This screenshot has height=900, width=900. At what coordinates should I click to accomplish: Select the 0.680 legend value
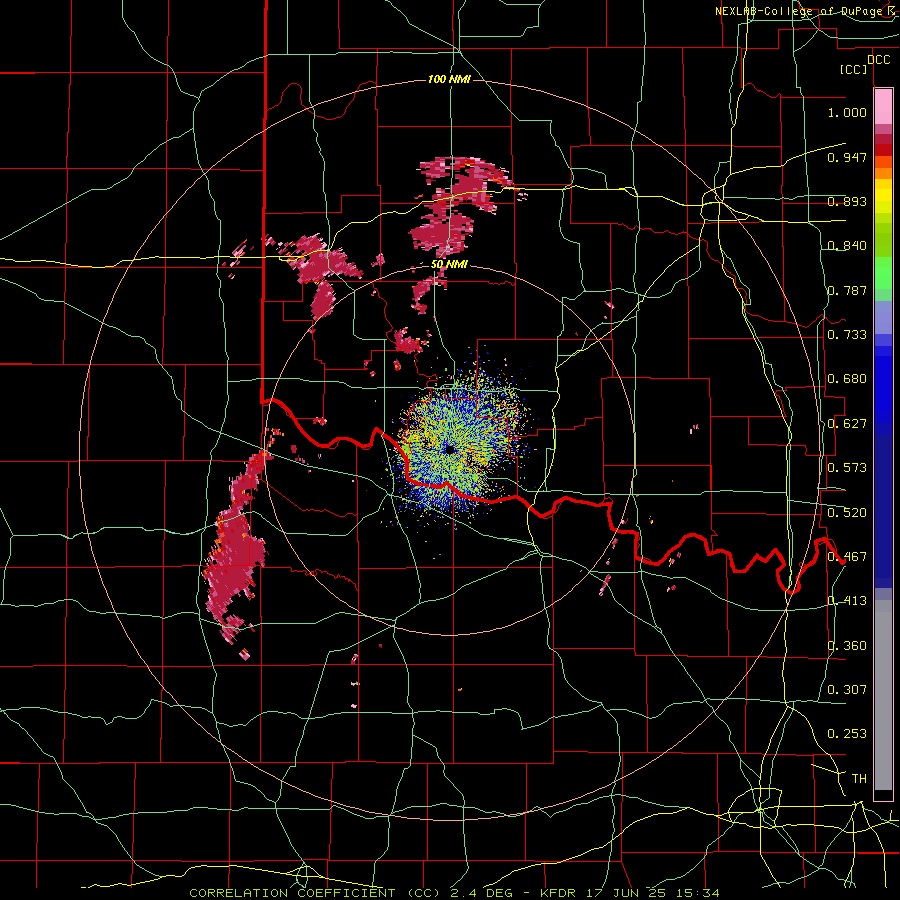pos(847,379)
